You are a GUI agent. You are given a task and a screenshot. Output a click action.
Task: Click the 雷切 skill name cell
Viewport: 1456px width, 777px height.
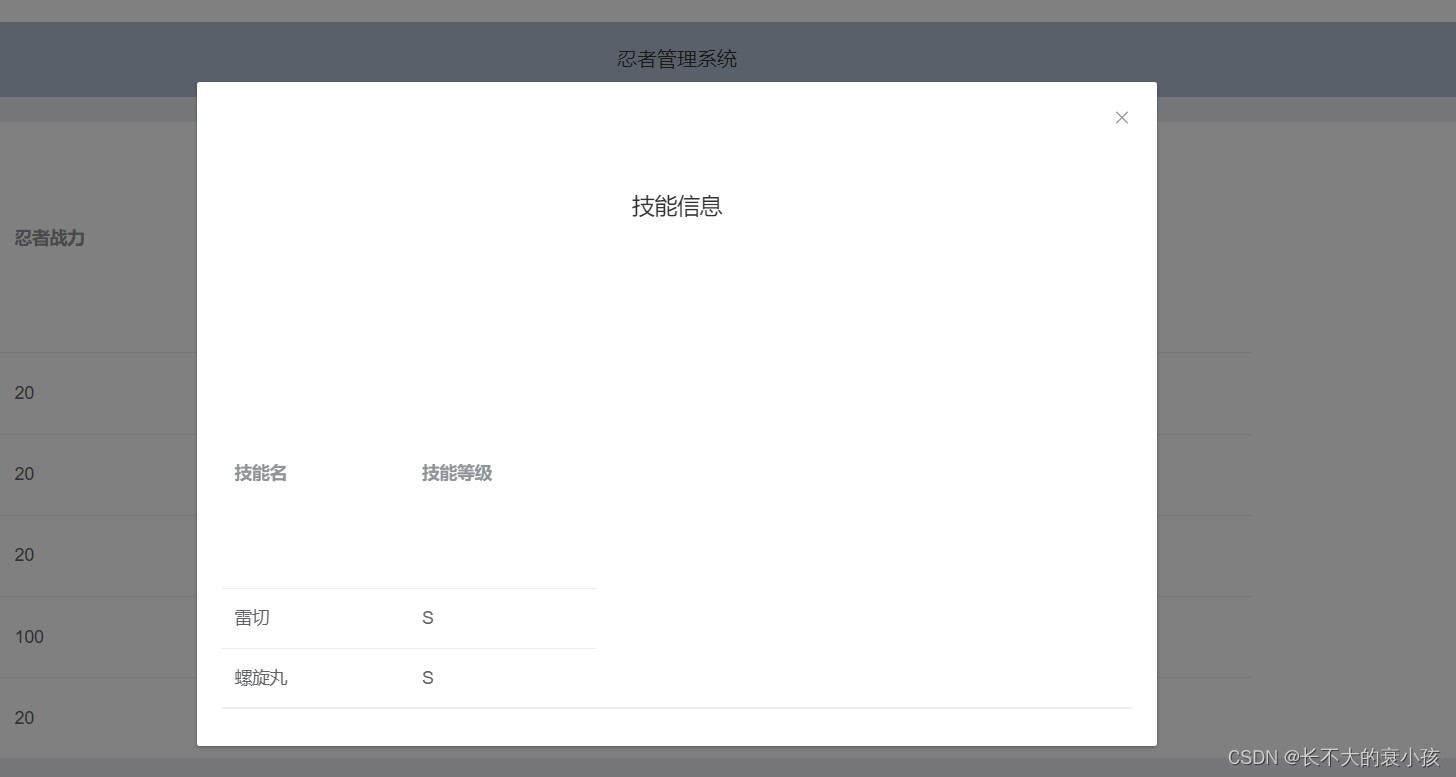click(x=252, y=618)
